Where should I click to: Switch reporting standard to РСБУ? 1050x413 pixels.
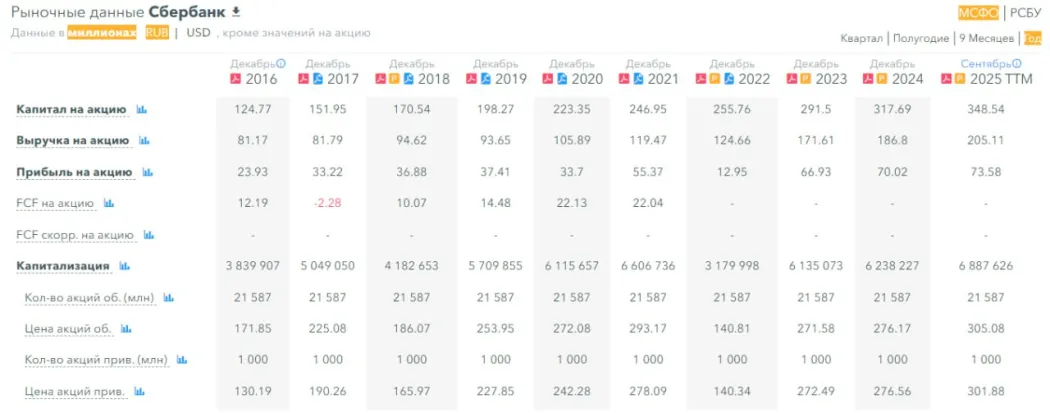click(x=1025, y=12)
